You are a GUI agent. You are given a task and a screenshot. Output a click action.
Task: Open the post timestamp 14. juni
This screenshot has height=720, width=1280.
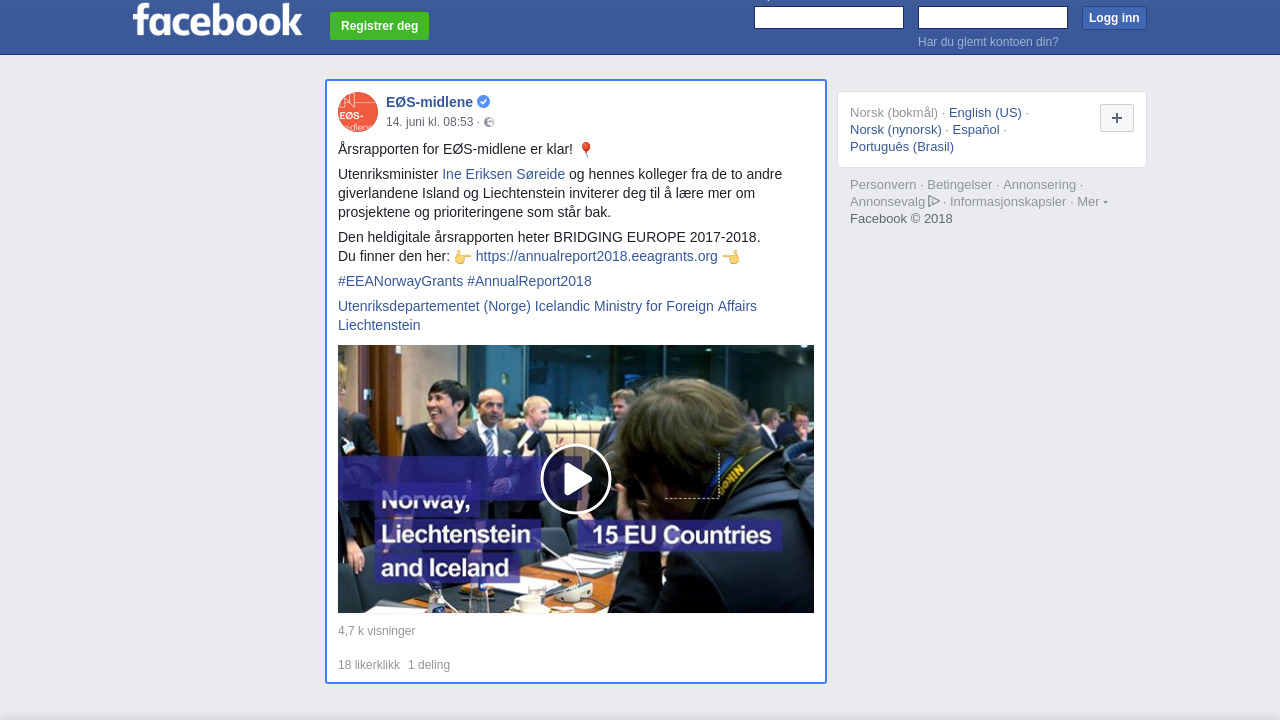click(x=430, y=122)
